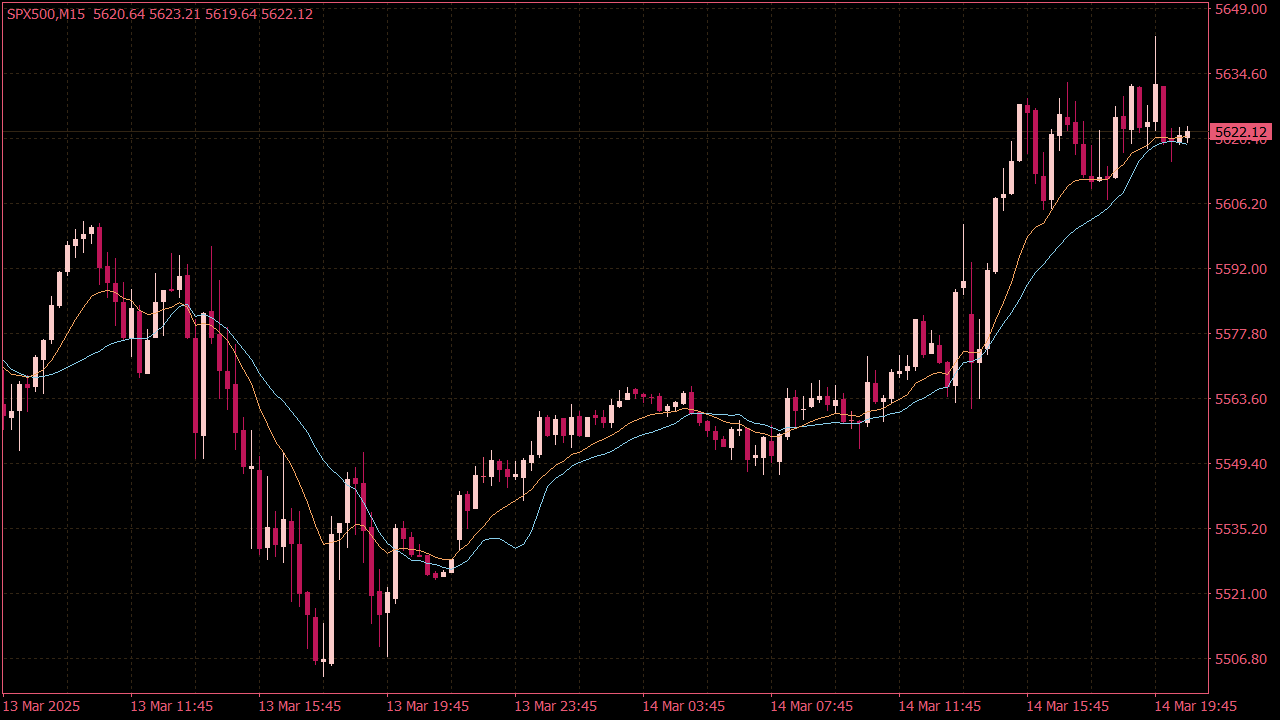Image resolution: width=1280 pixels, height=720 pixels.
Task: Select the 5622.12 current price label
Action: coord(1240,132)
